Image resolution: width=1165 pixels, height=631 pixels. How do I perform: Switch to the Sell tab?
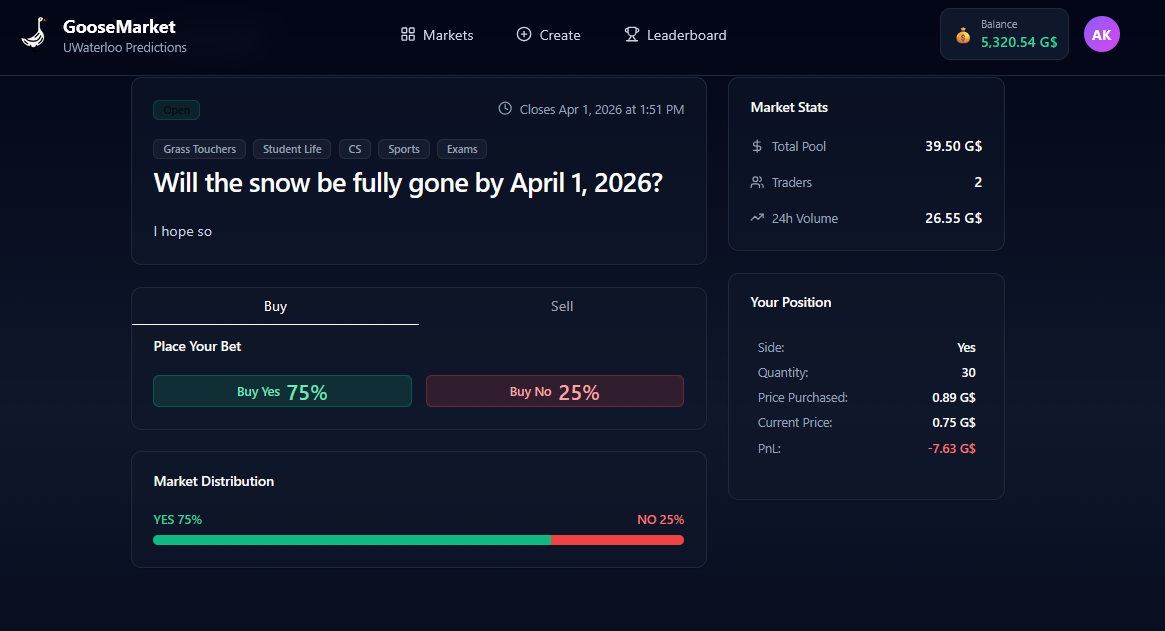562,306
